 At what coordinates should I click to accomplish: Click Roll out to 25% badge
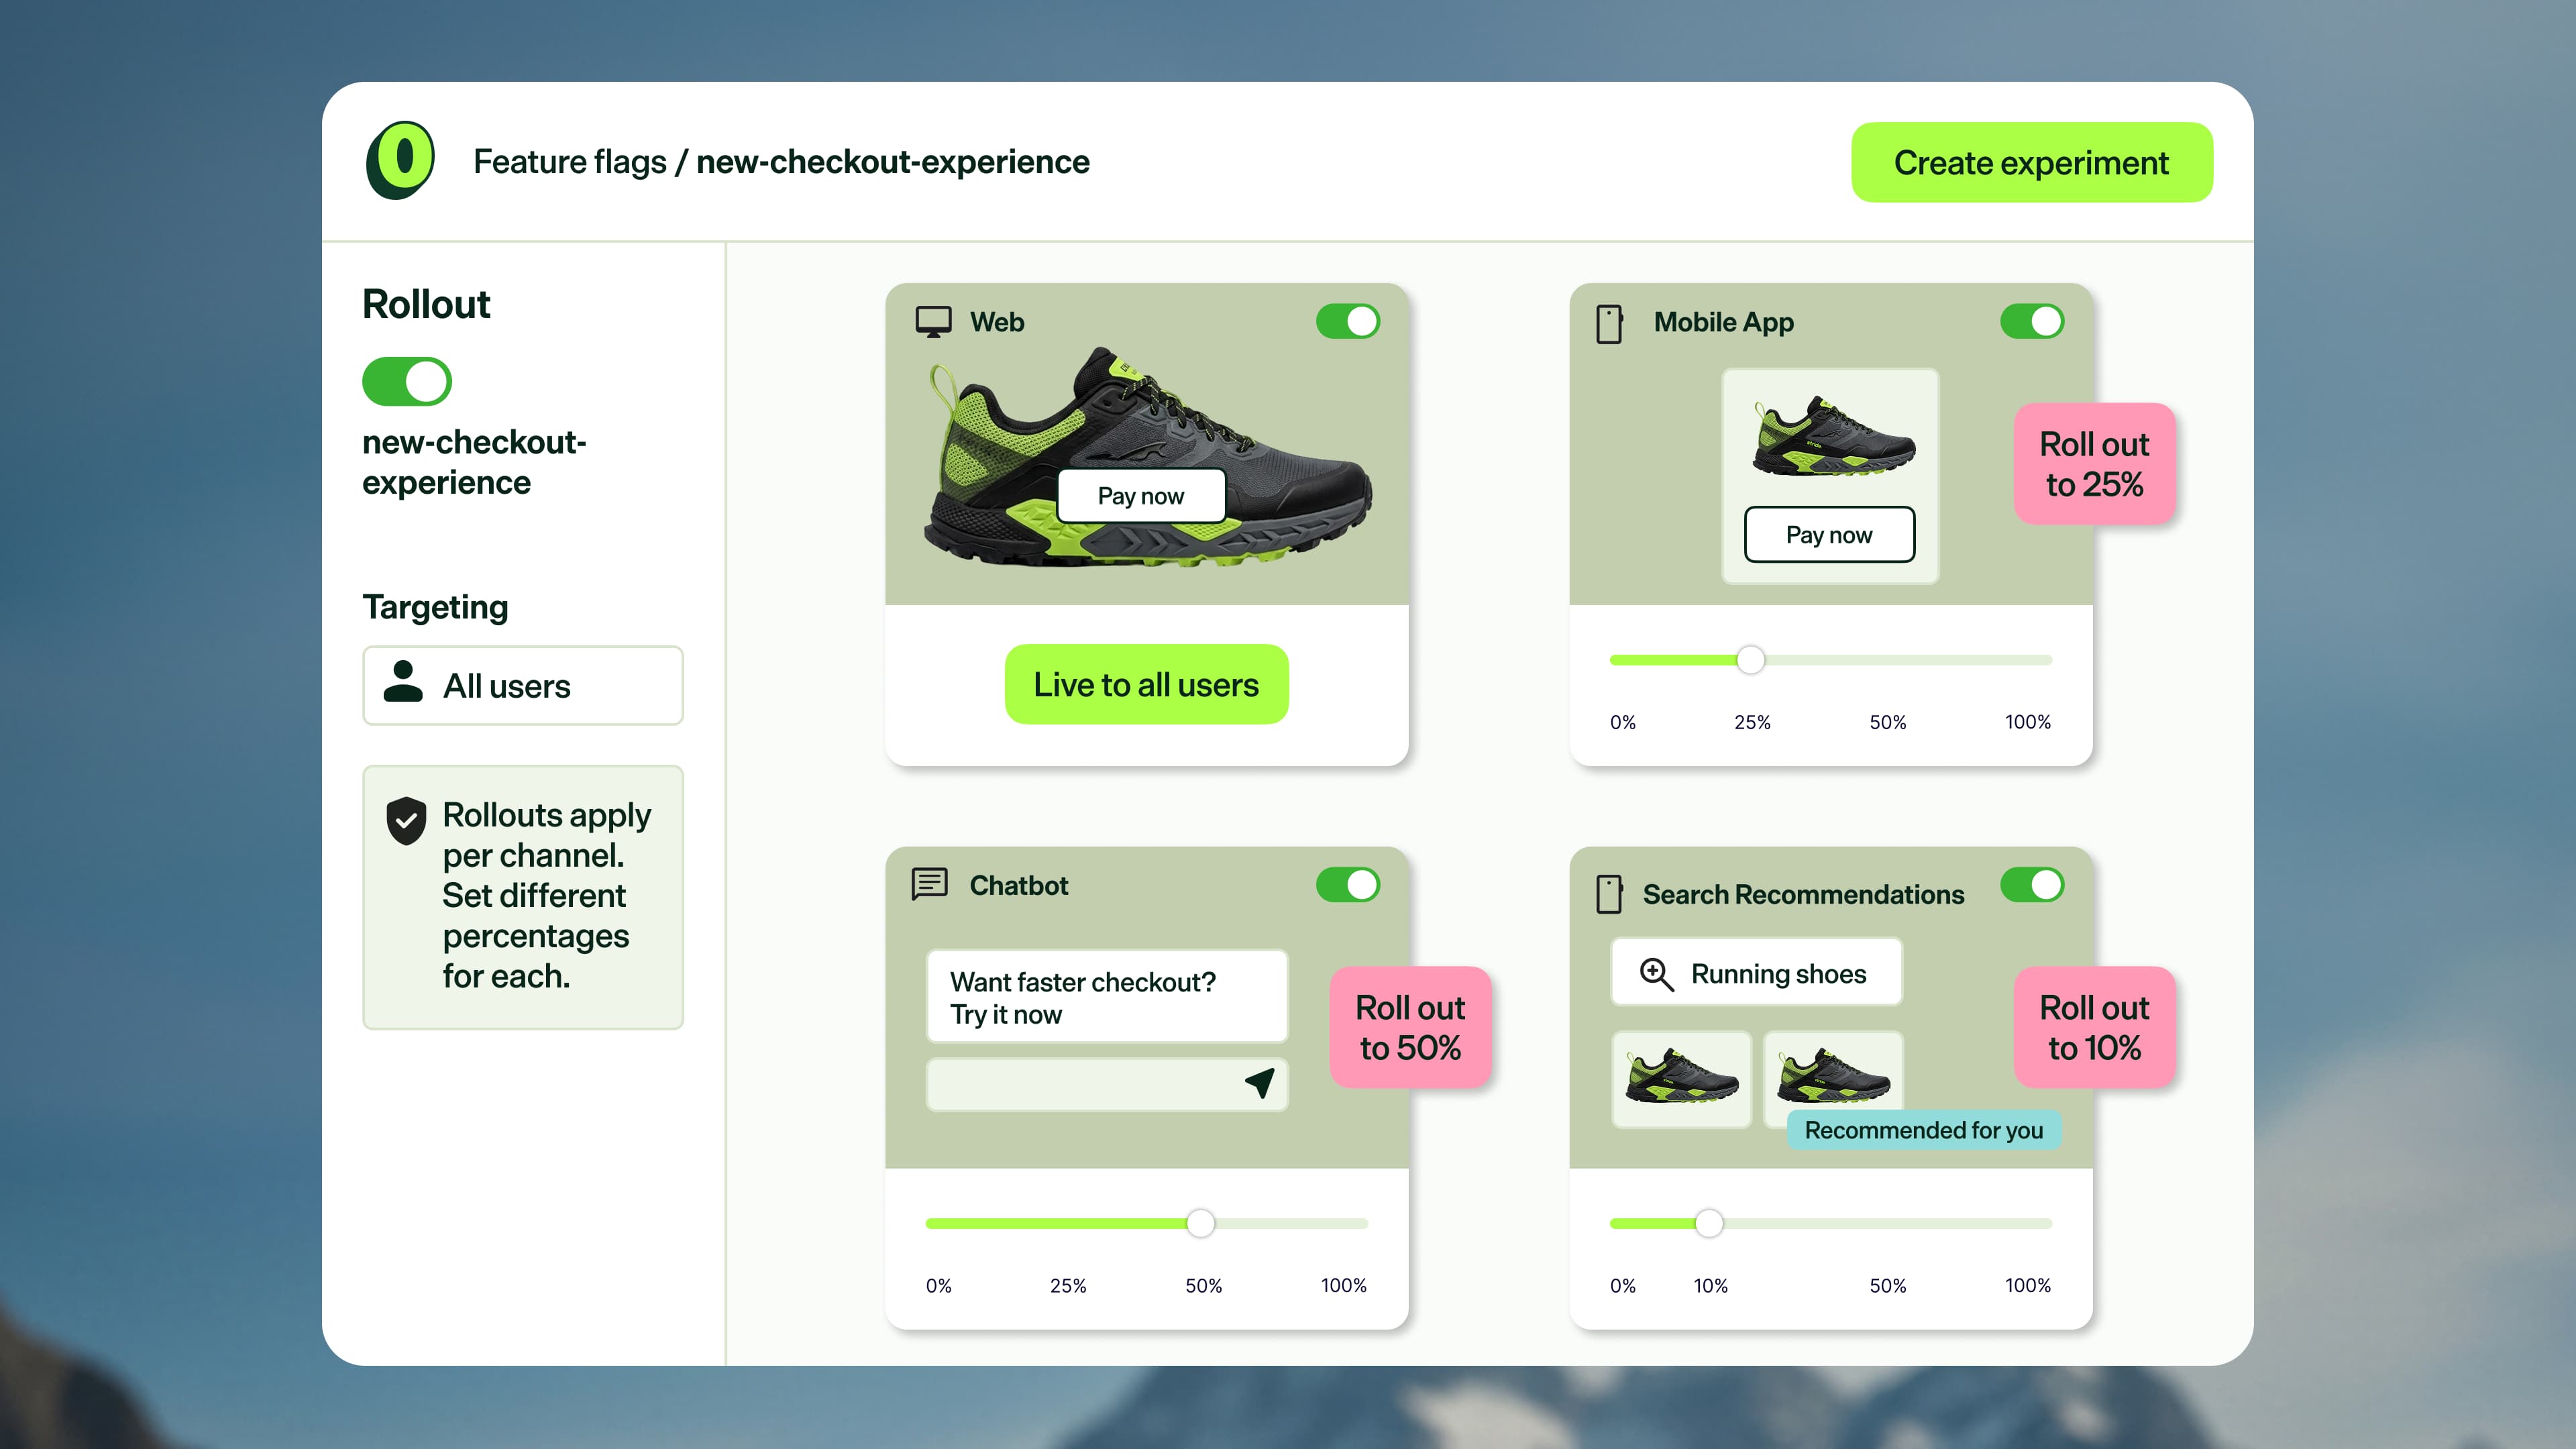pos(2094,464)
